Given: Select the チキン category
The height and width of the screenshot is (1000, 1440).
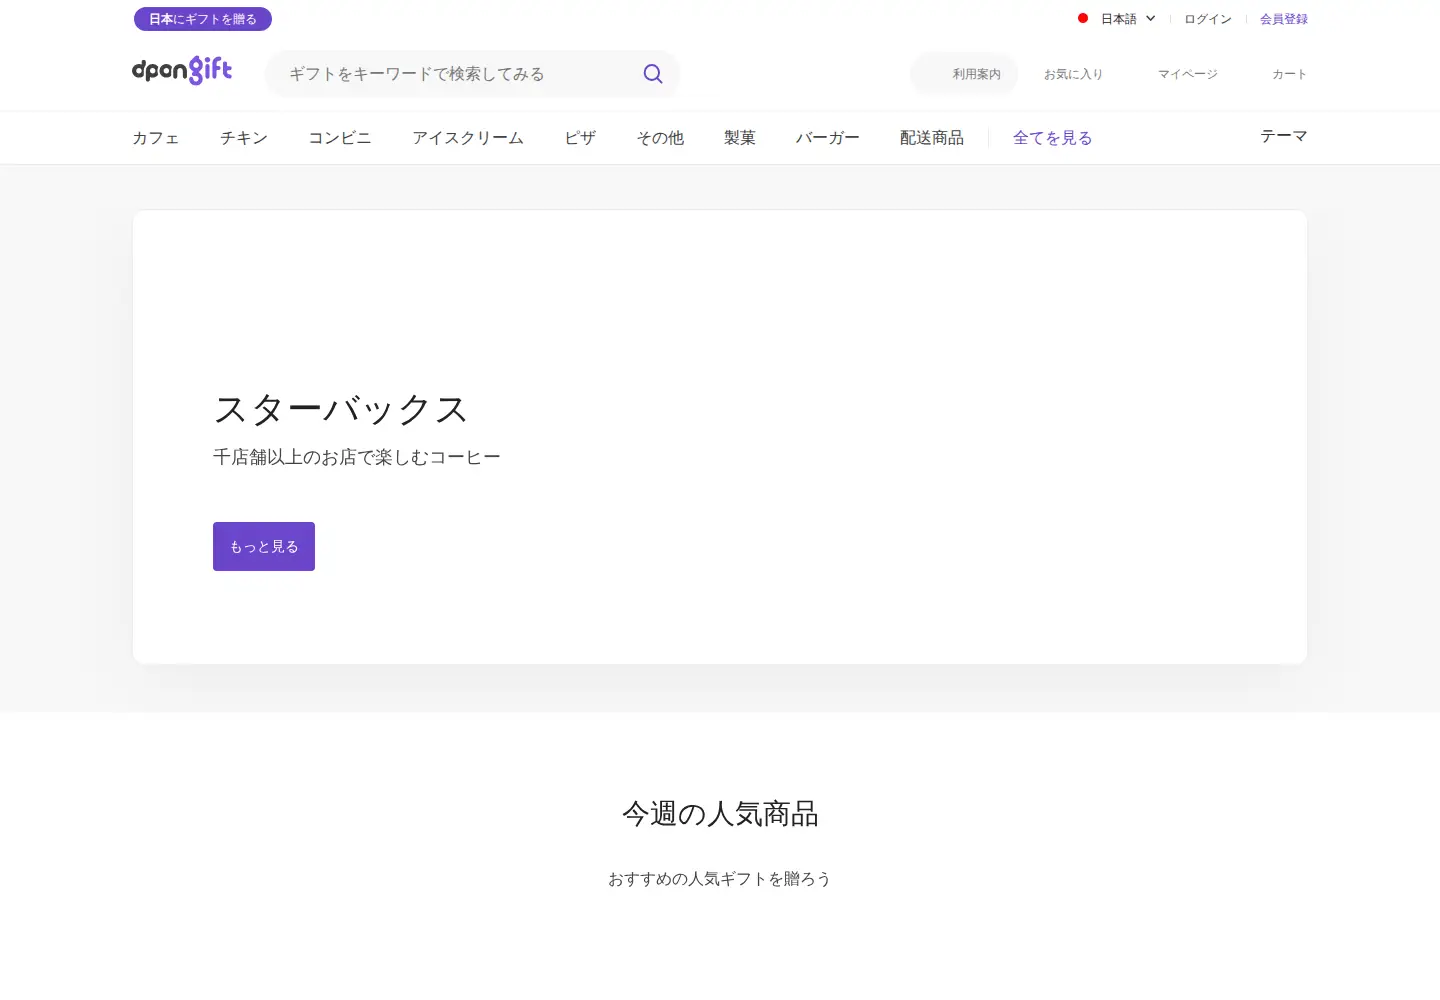Looking at the screenshot, I should coord(244,138).
